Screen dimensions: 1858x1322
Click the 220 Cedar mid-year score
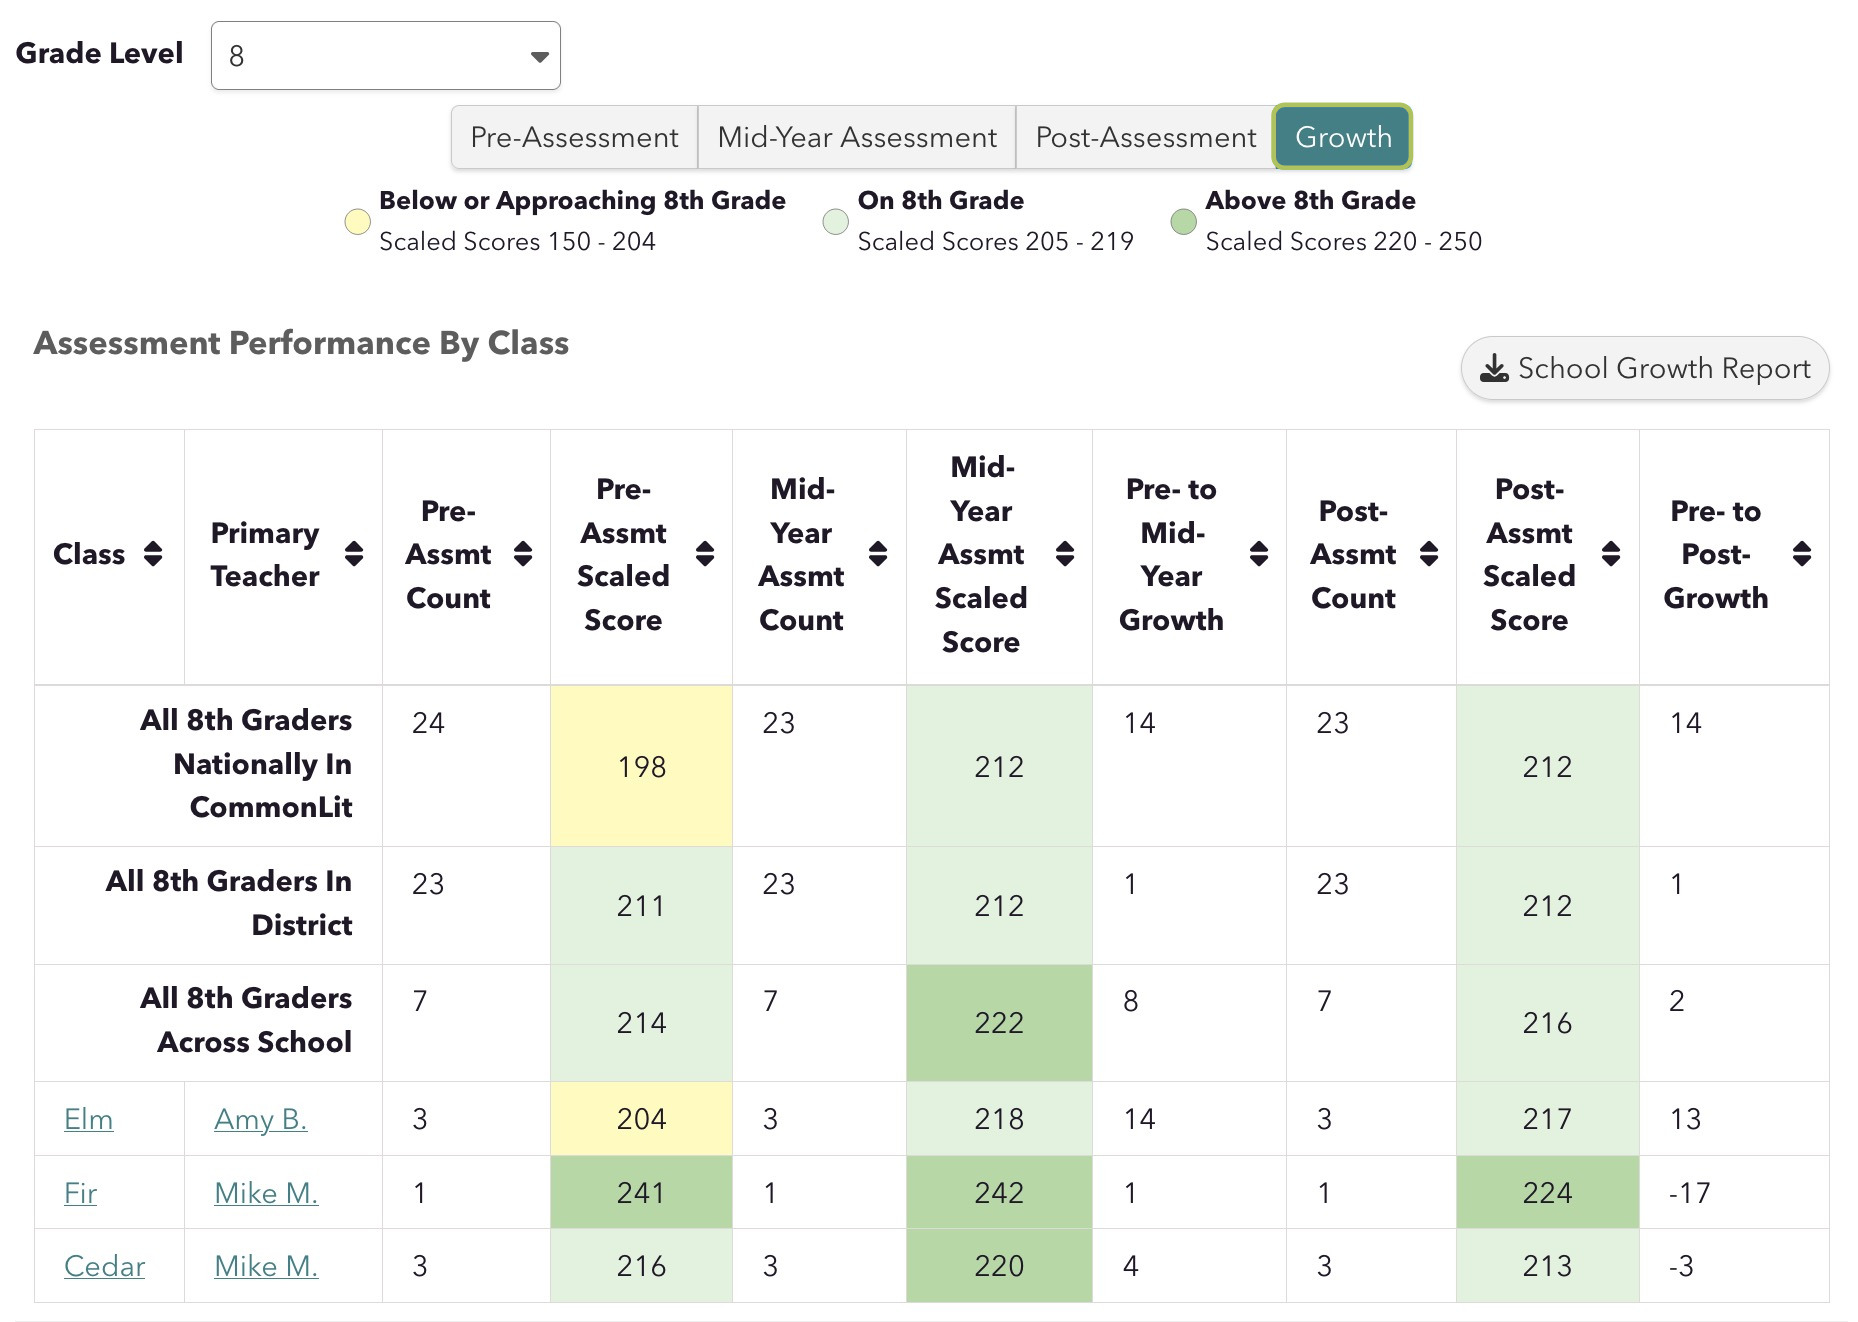pos(999,1266)
